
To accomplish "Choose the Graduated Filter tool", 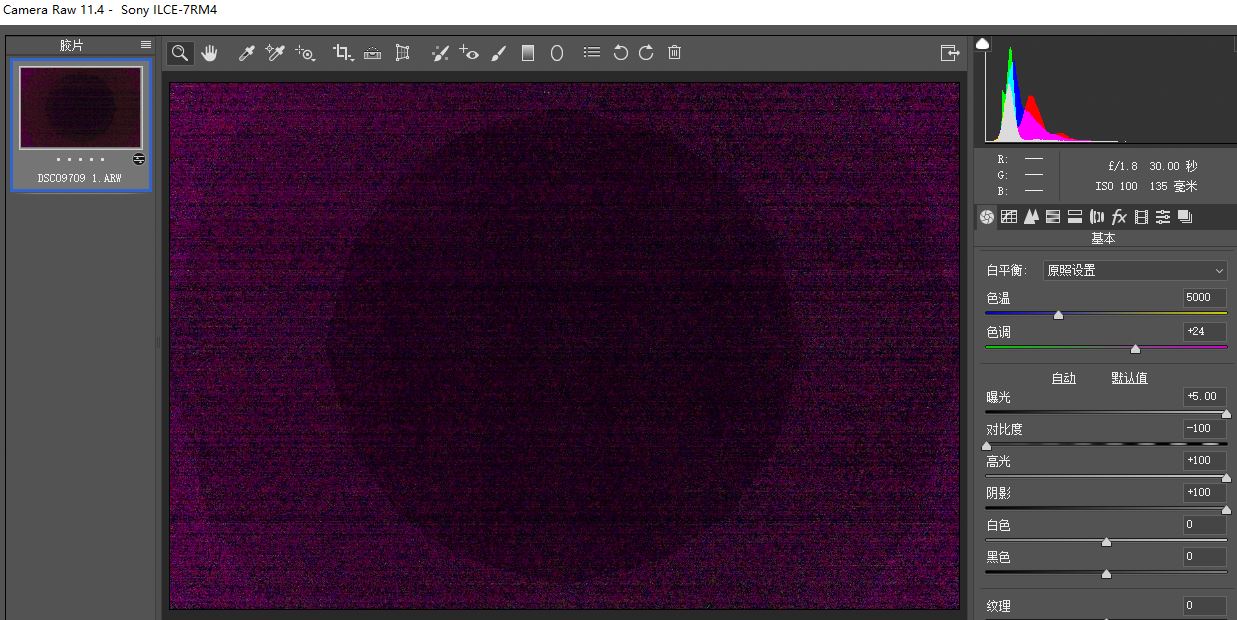I will [528, 53].
